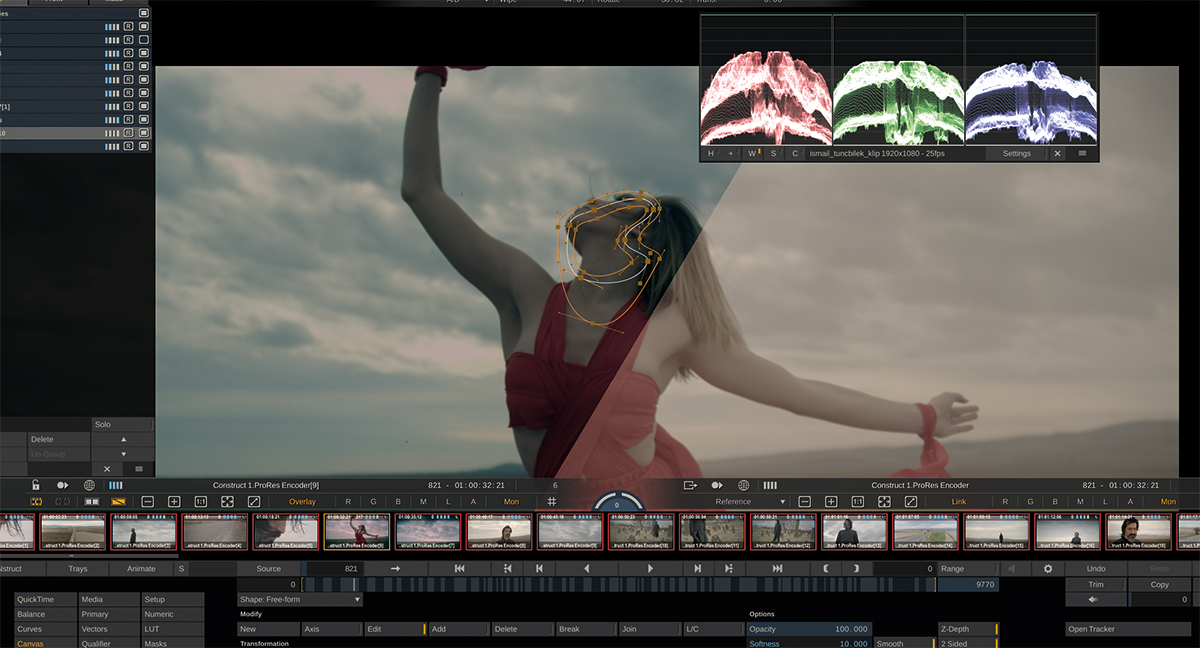This screenshot has height=648, width=1200.
Task: Click the orange split-view icon in left viewer toolbar
Action: (x=118, y=501)
